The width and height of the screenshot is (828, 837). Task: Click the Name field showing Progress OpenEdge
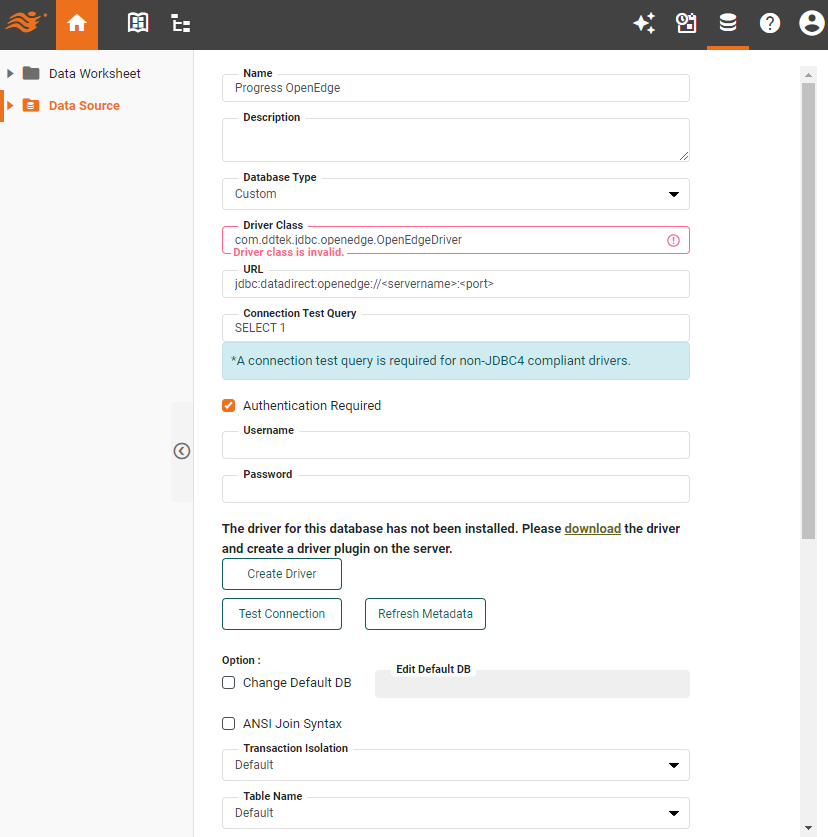[455, 88]
